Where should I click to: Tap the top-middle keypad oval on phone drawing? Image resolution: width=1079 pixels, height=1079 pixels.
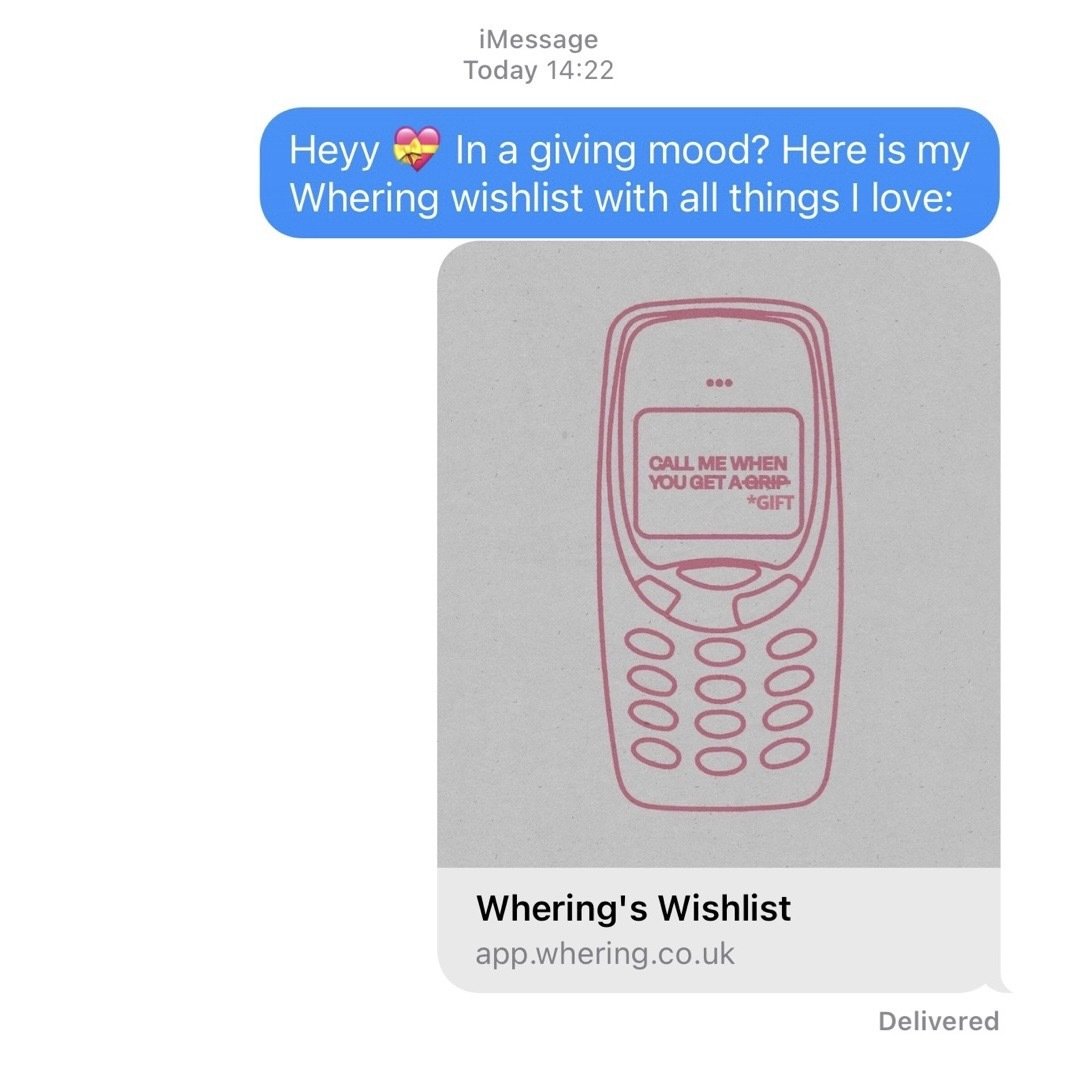tap(720, 651)
